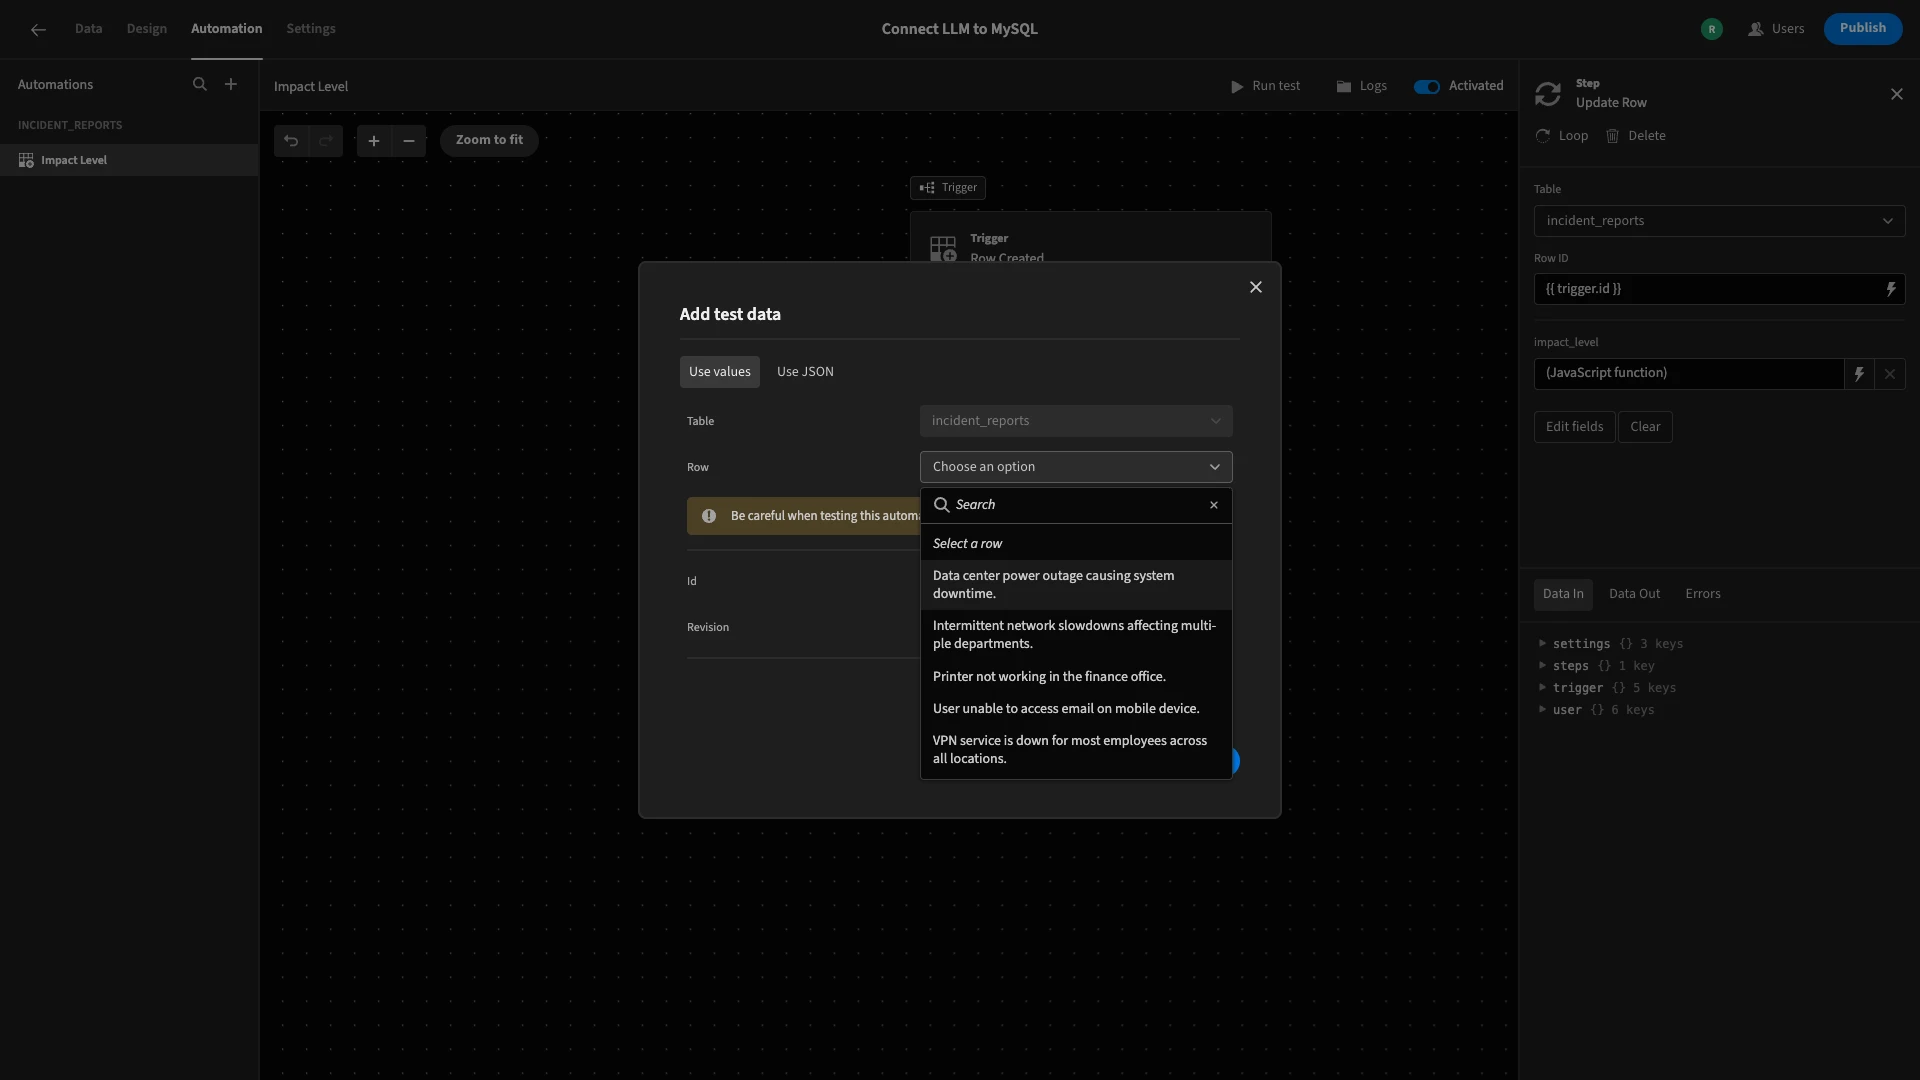The height and width of the screenshot is (1080, 1920).
Task: Open the Logs
Action: point(1361,87)
